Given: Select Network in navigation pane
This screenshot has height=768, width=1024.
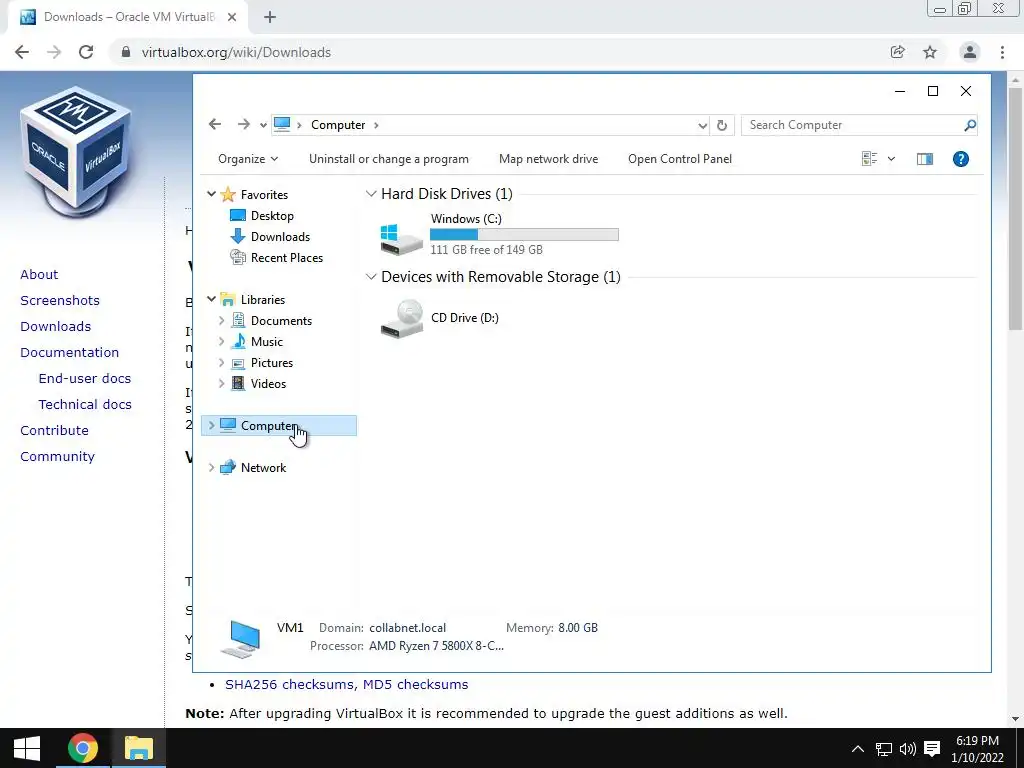Looking at the screenshot, I should 263,468.
